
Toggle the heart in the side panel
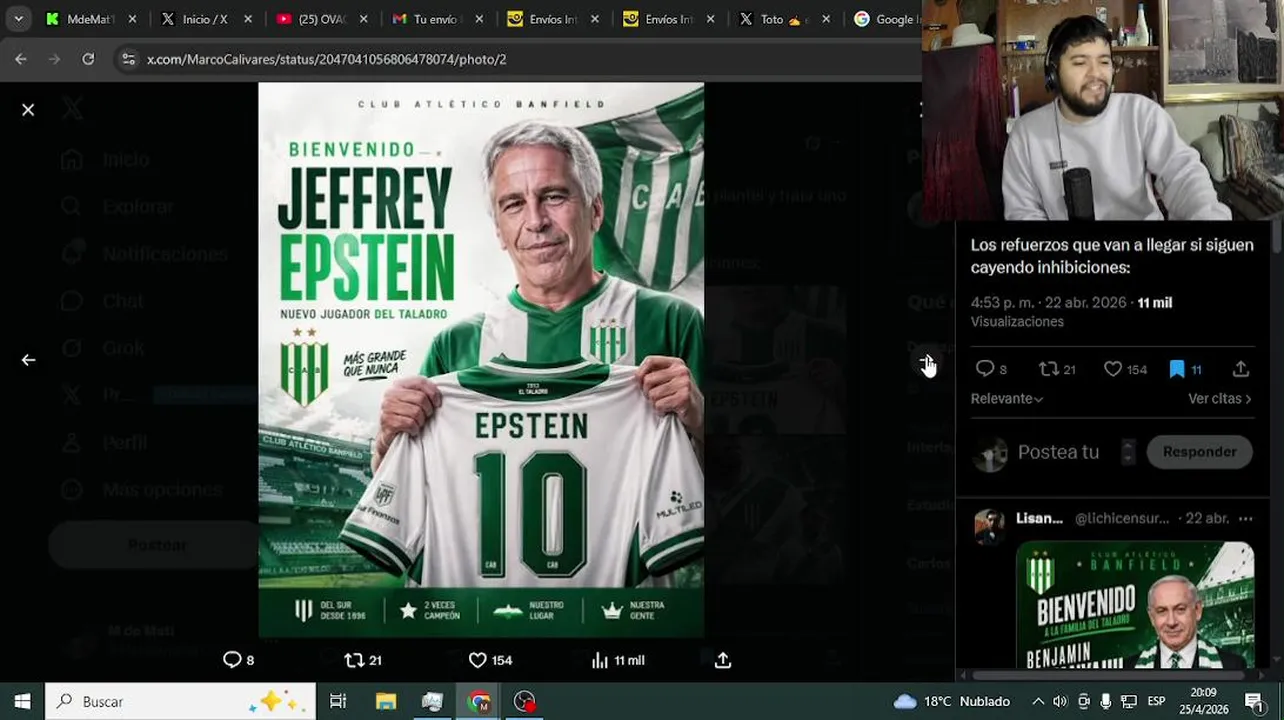click(1113, 369)
